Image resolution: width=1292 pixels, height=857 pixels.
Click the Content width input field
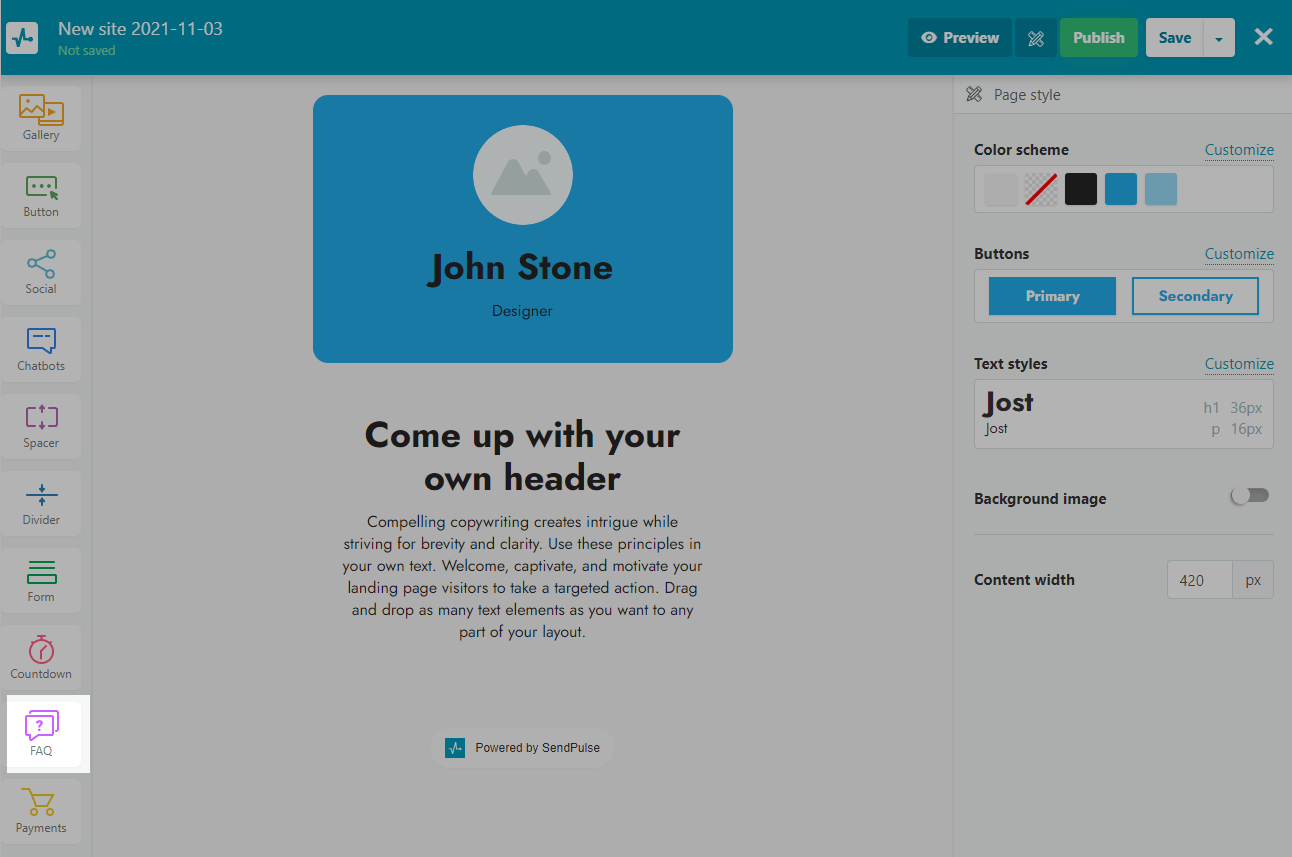point(1199,580)
